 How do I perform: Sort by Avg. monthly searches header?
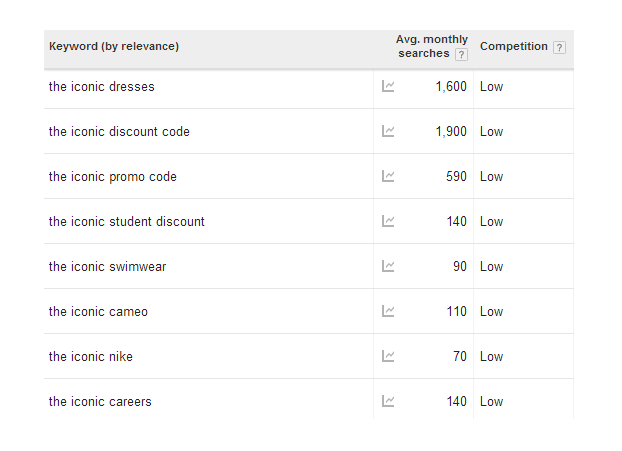(424, 46)
